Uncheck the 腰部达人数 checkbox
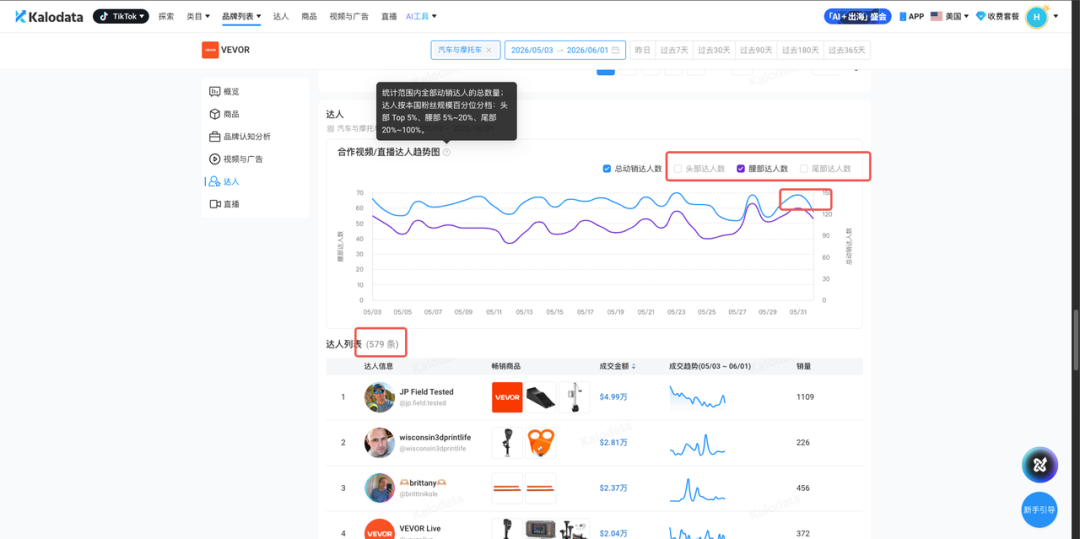 [x=741, y=168]
